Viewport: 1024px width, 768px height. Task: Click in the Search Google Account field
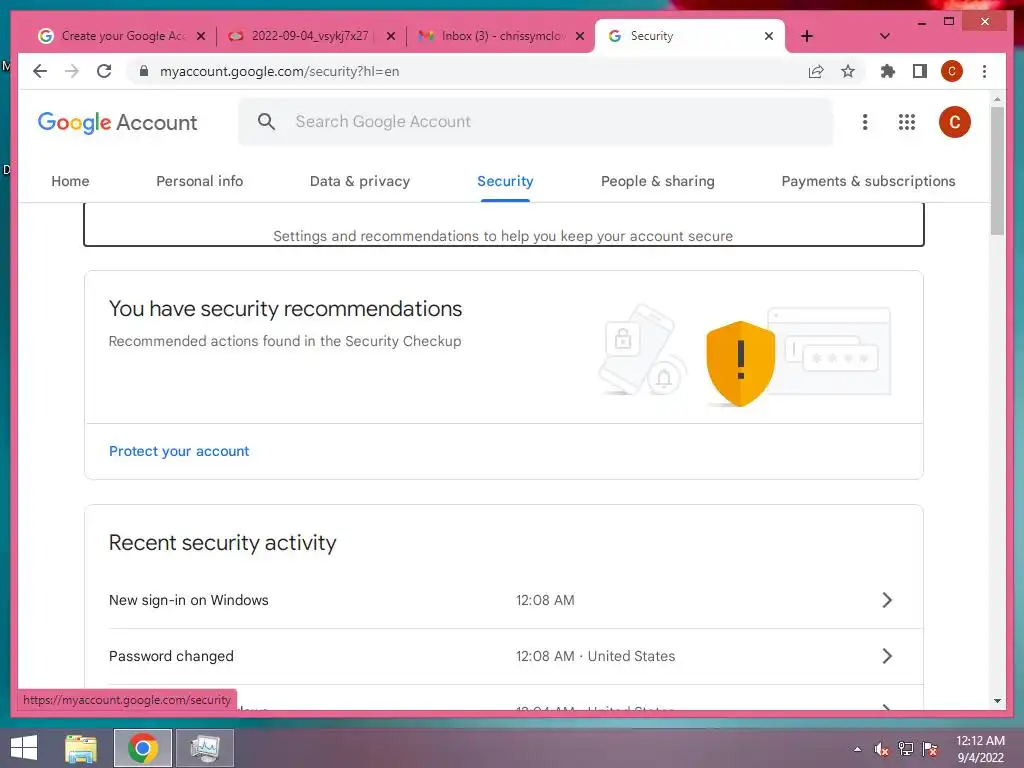click(x=536, y=121)
